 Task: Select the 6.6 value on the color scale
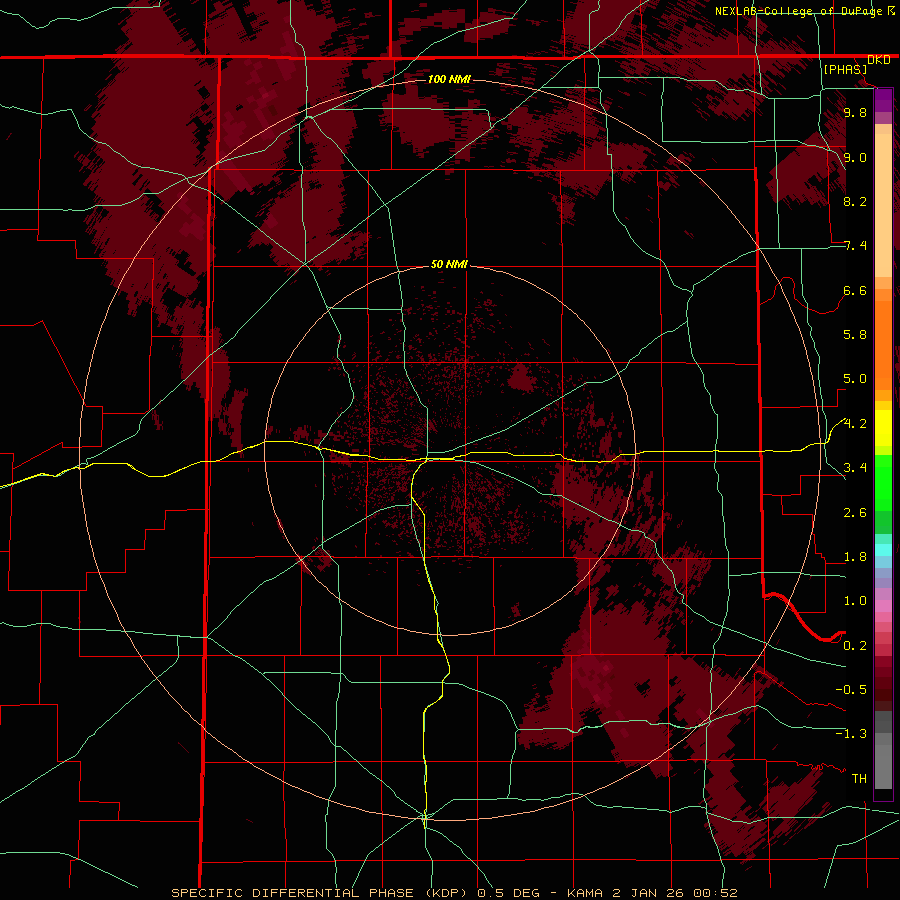click(855, 290)
